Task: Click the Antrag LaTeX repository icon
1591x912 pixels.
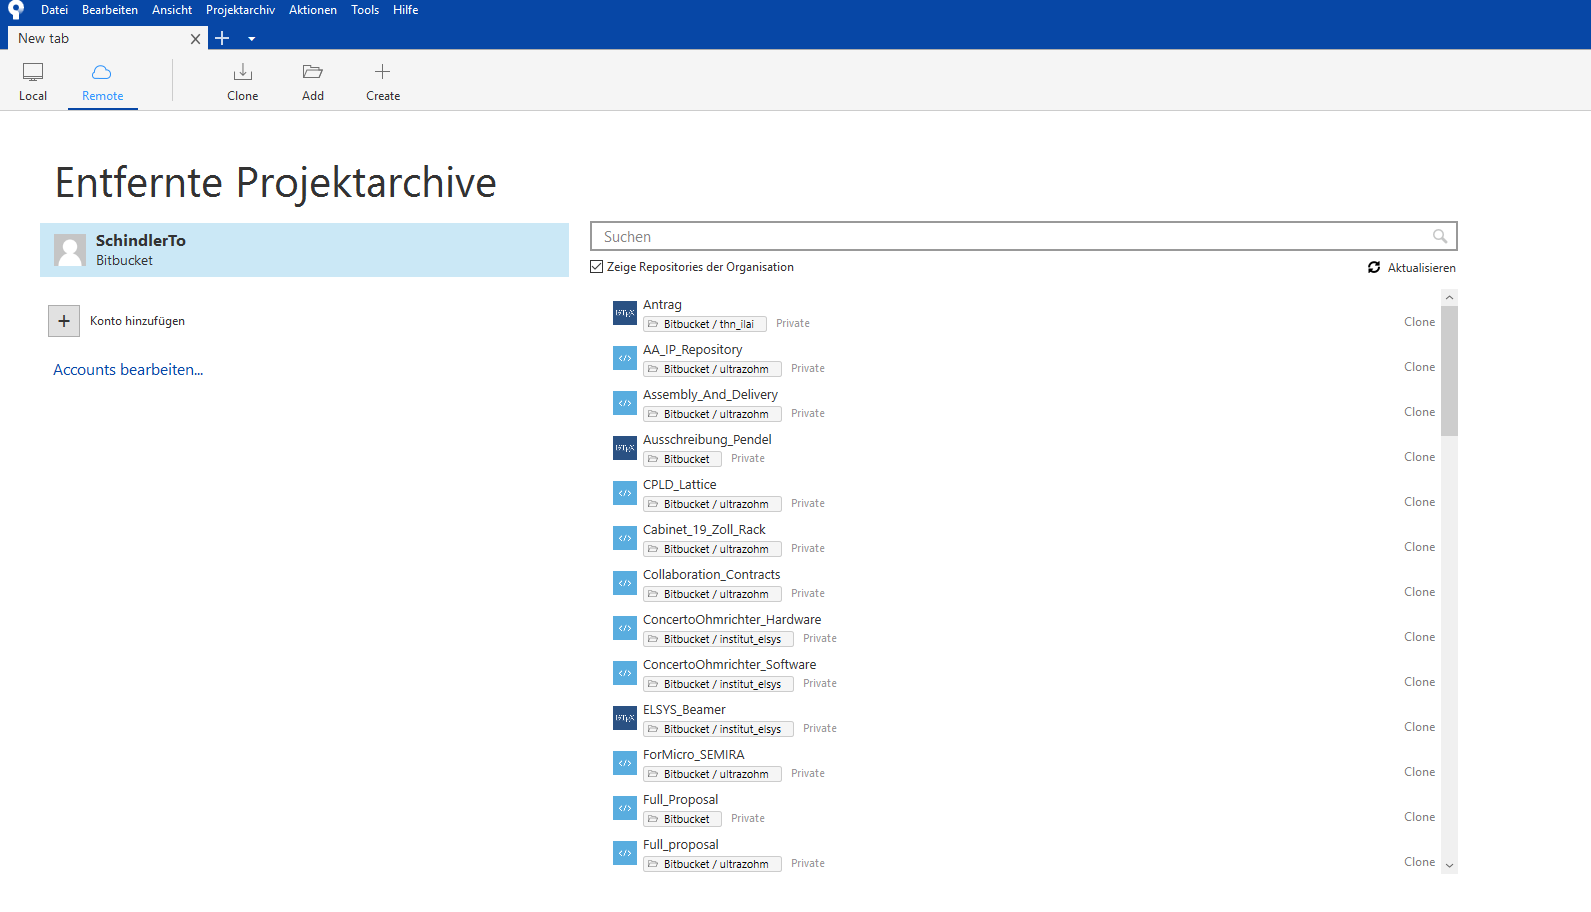Action: coord(625,313)
